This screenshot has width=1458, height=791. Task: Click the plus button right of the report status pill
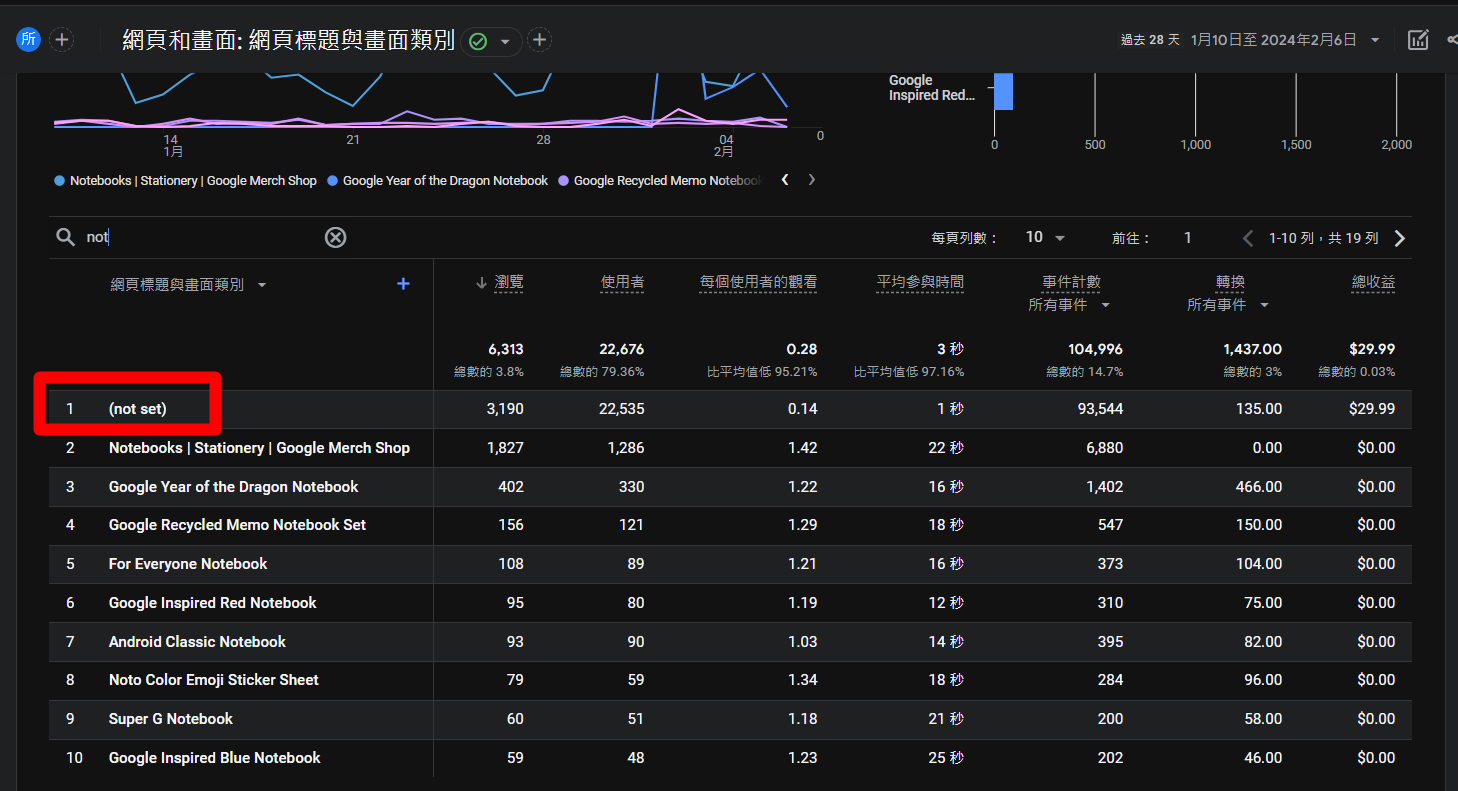pyautogui.click(x=540, y=40)
